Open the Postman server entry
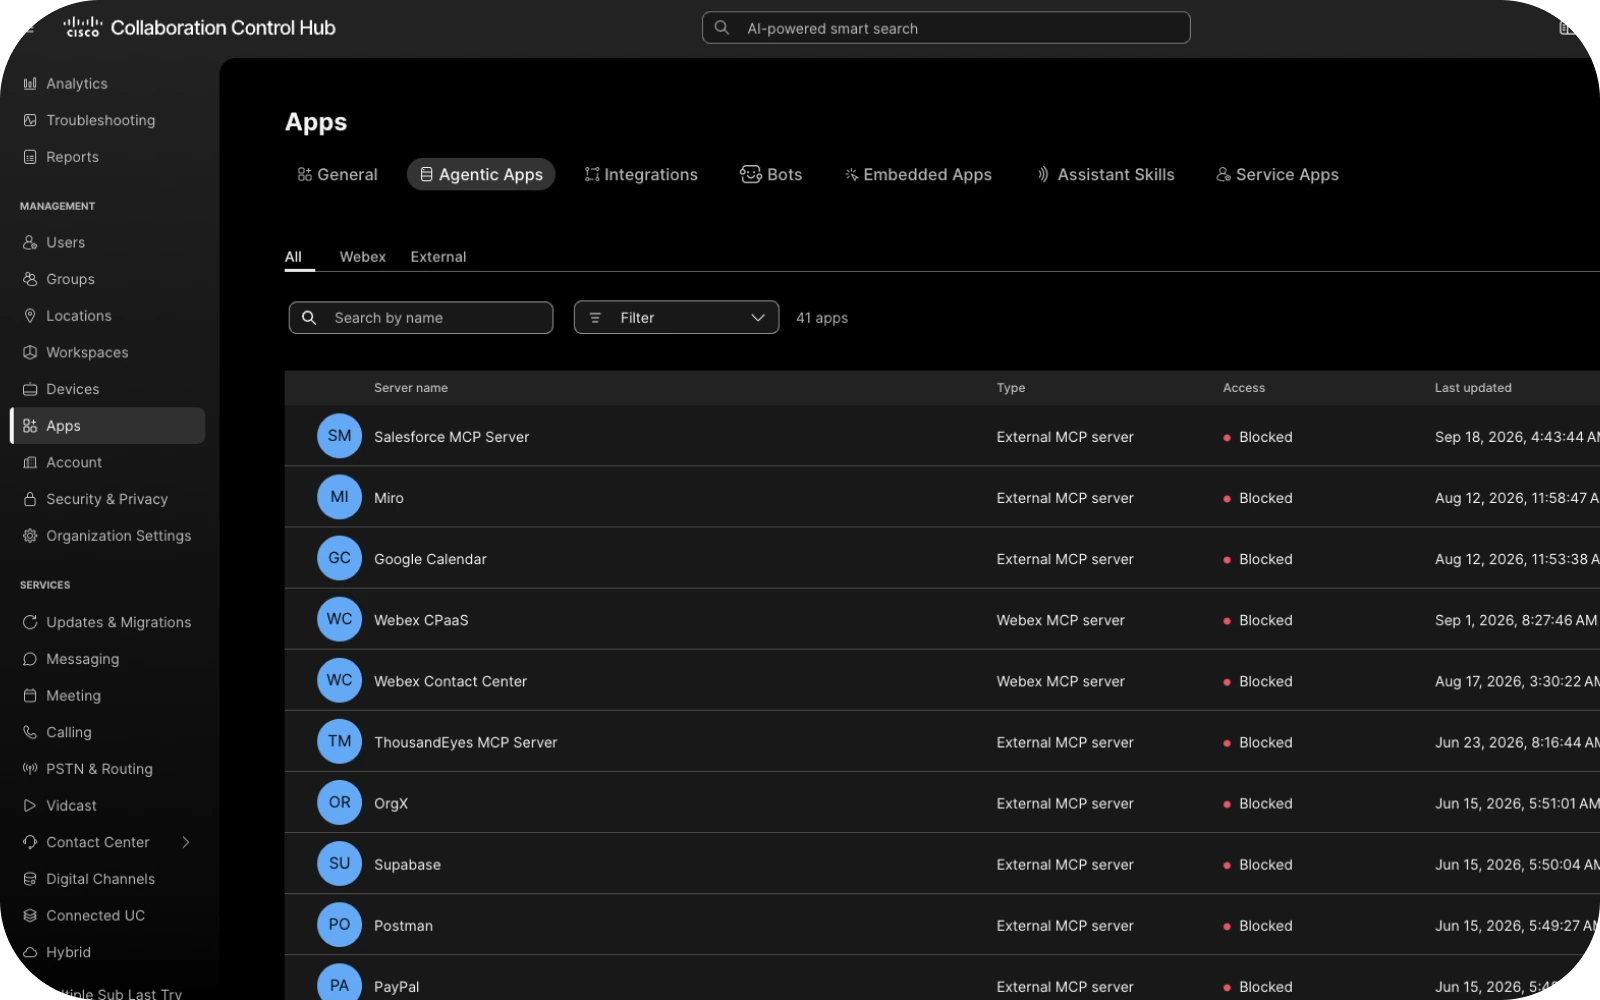Image resolution: width=1600 pixels, height=1000 pixels. coord(942,924)
